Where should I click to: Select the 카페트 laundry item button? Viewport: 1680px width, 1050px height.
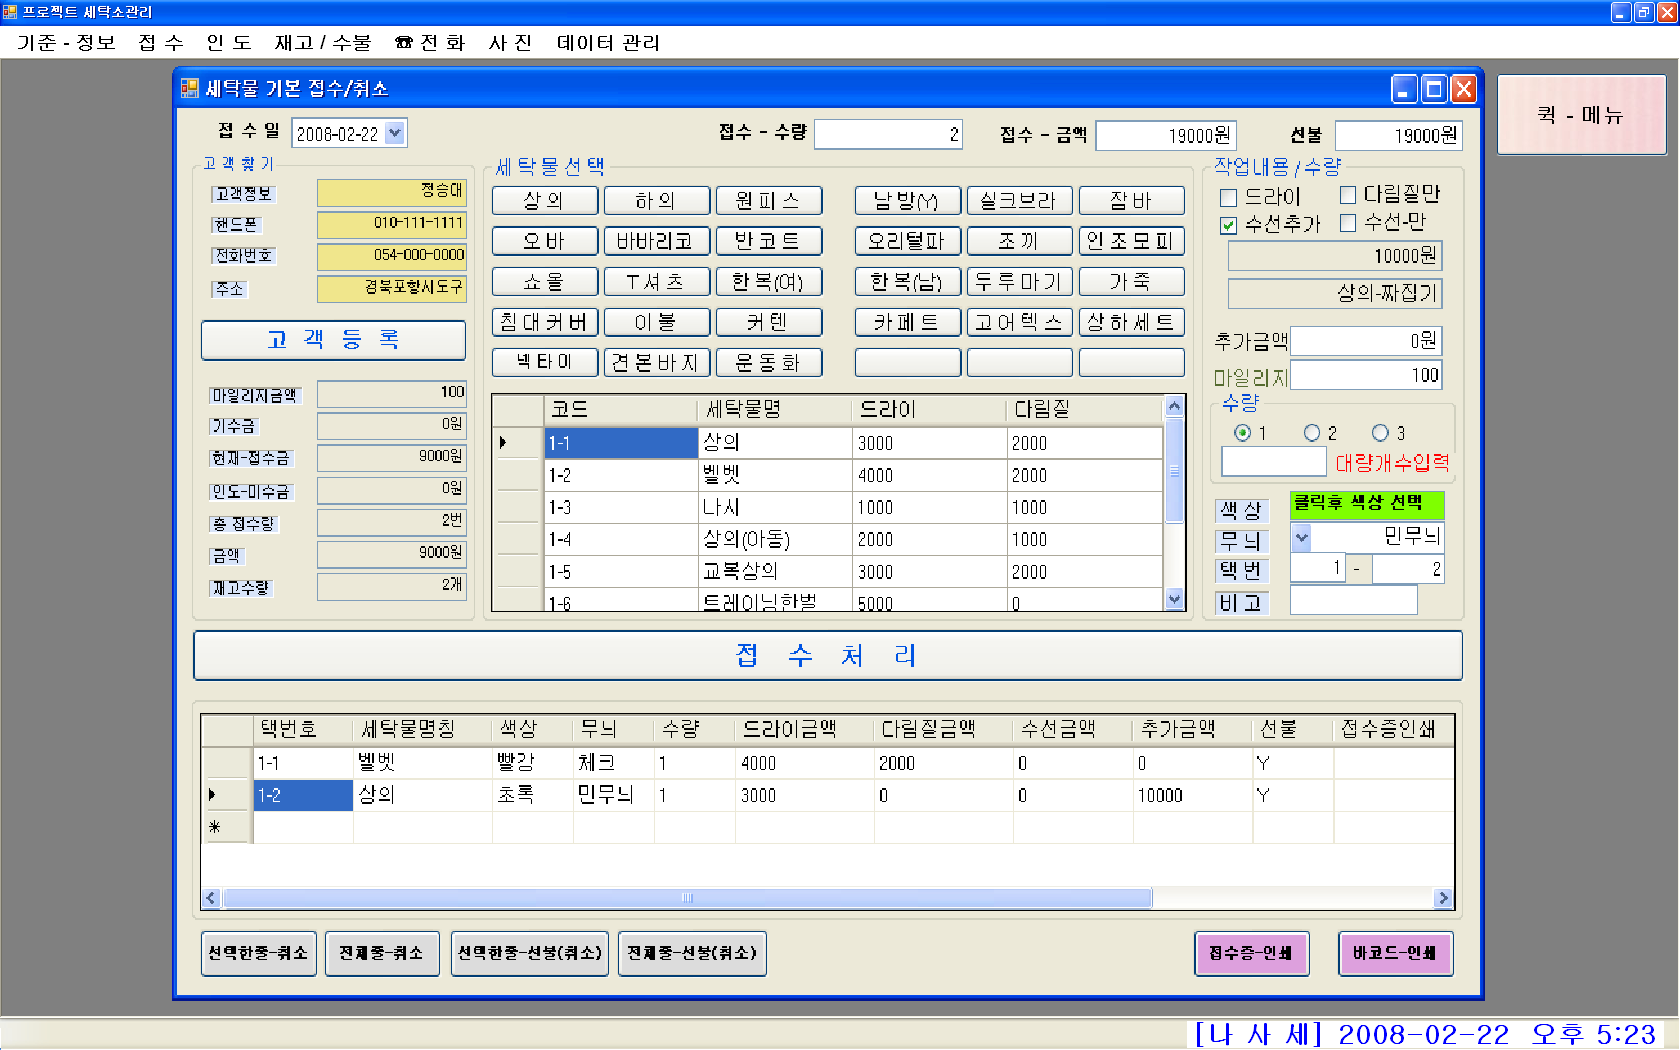point(908,322)
